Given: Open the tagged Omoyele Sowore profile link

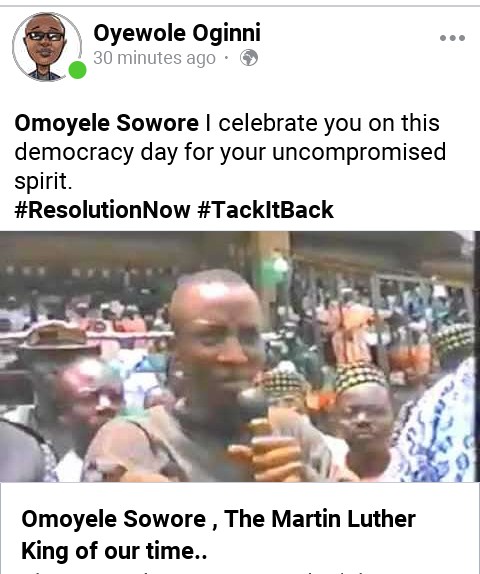Looking at the screenshot, I should [106, 123].
